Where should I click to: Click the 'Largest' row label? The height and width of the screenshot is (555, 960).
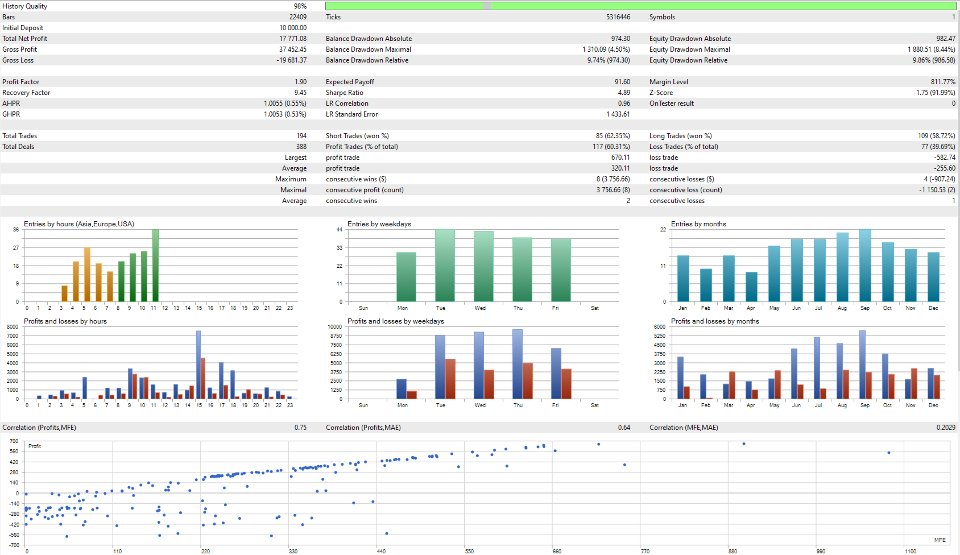(x=295, y=157)
